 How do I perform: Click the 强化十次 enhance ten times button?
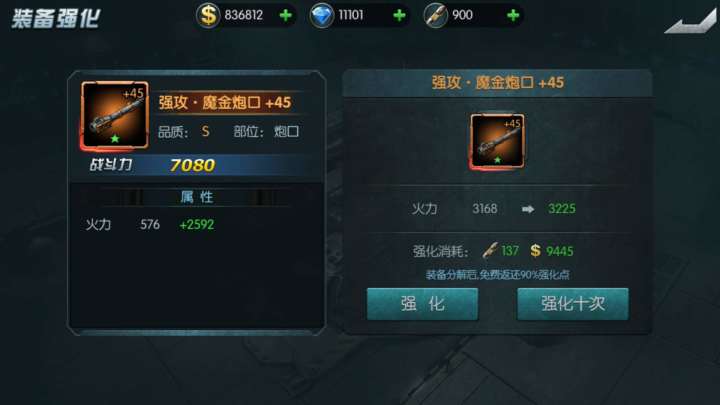click(573, 304)
